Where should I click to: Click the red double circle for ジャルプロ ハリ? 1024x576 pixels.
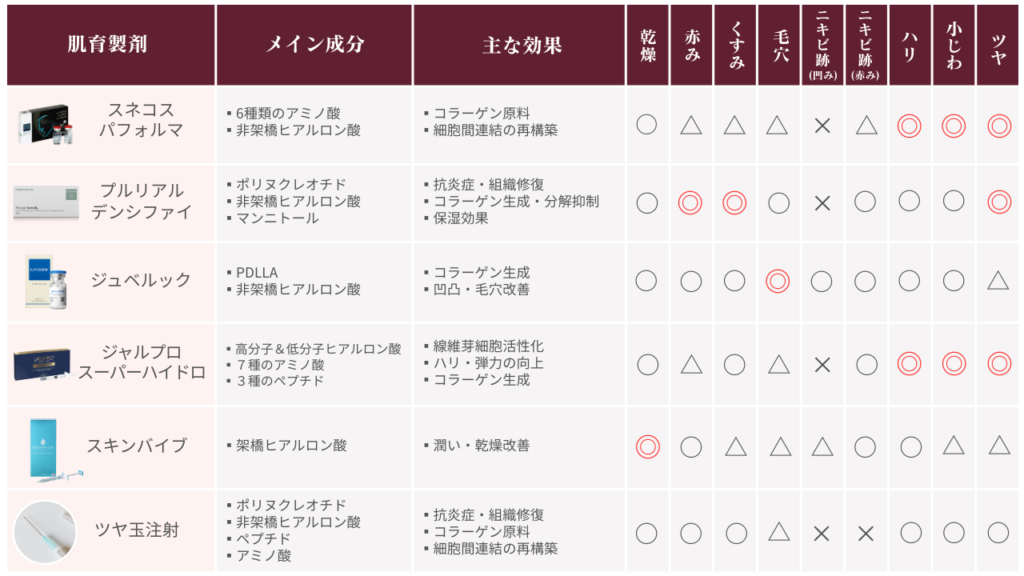click(x=909, y=364)
